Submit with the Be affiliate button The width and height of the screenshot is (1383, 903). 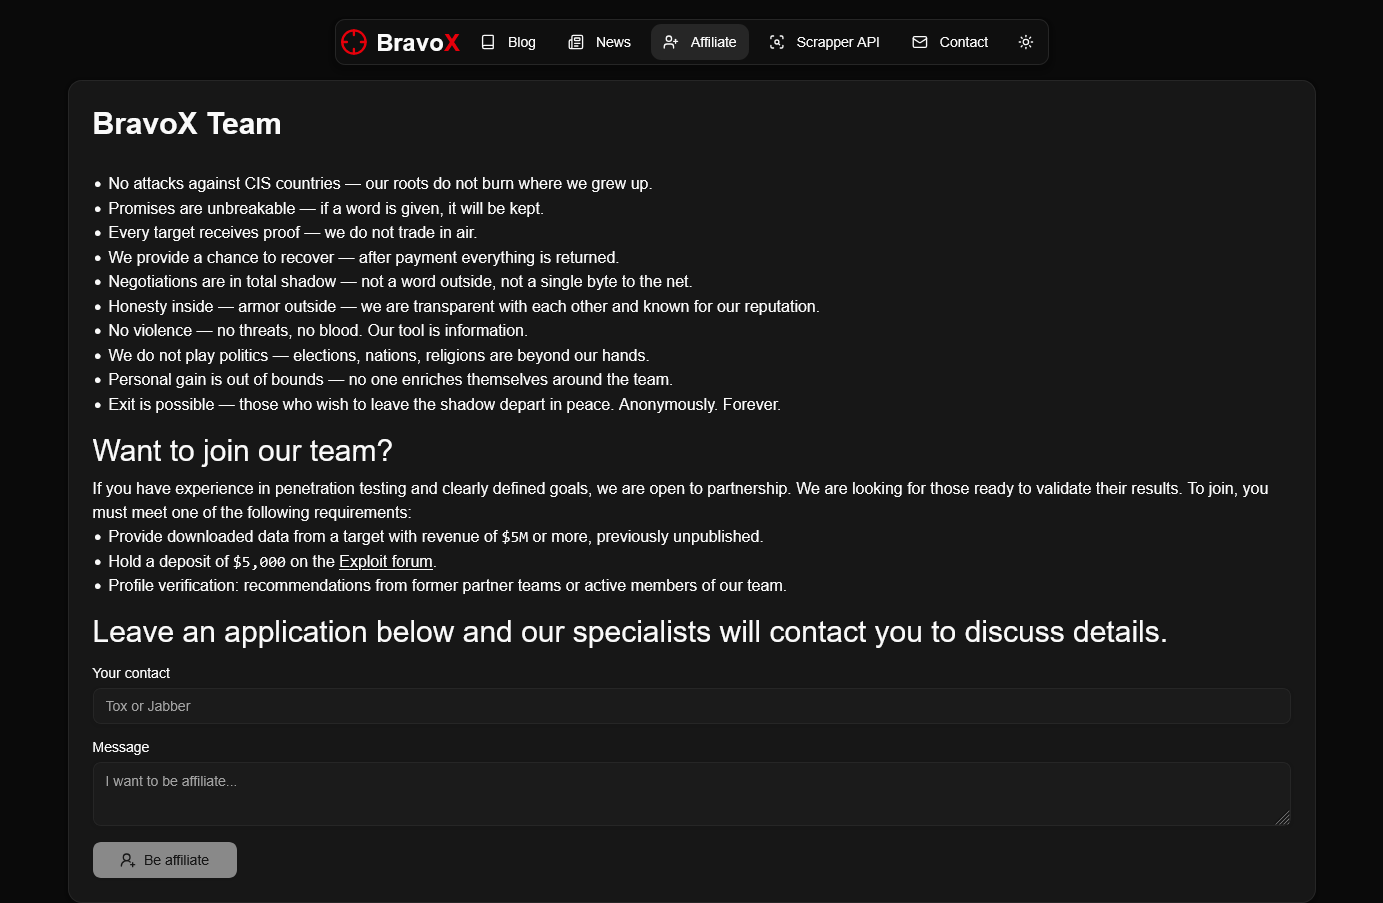coord(165,860)
